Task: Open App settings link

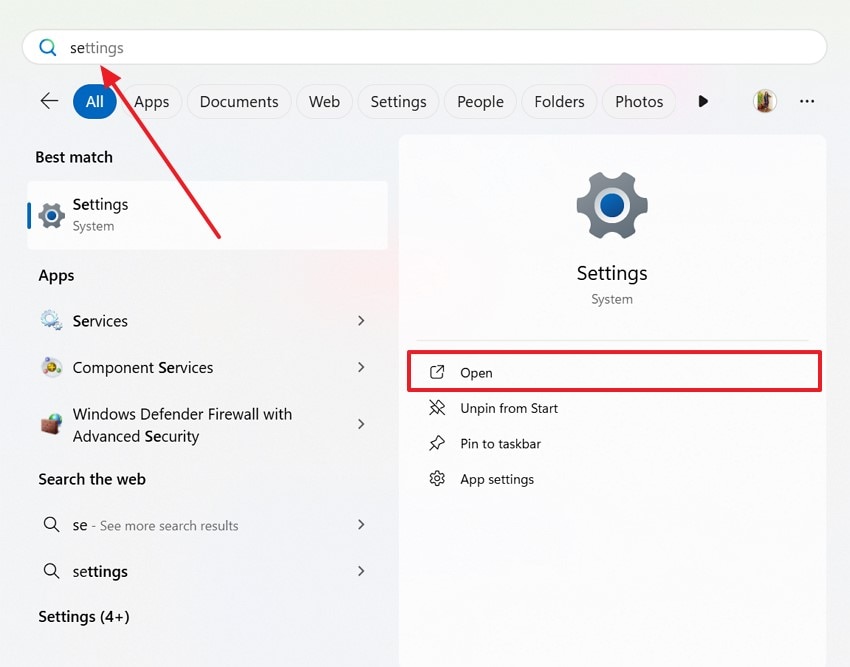Action: tap(496, 480)
